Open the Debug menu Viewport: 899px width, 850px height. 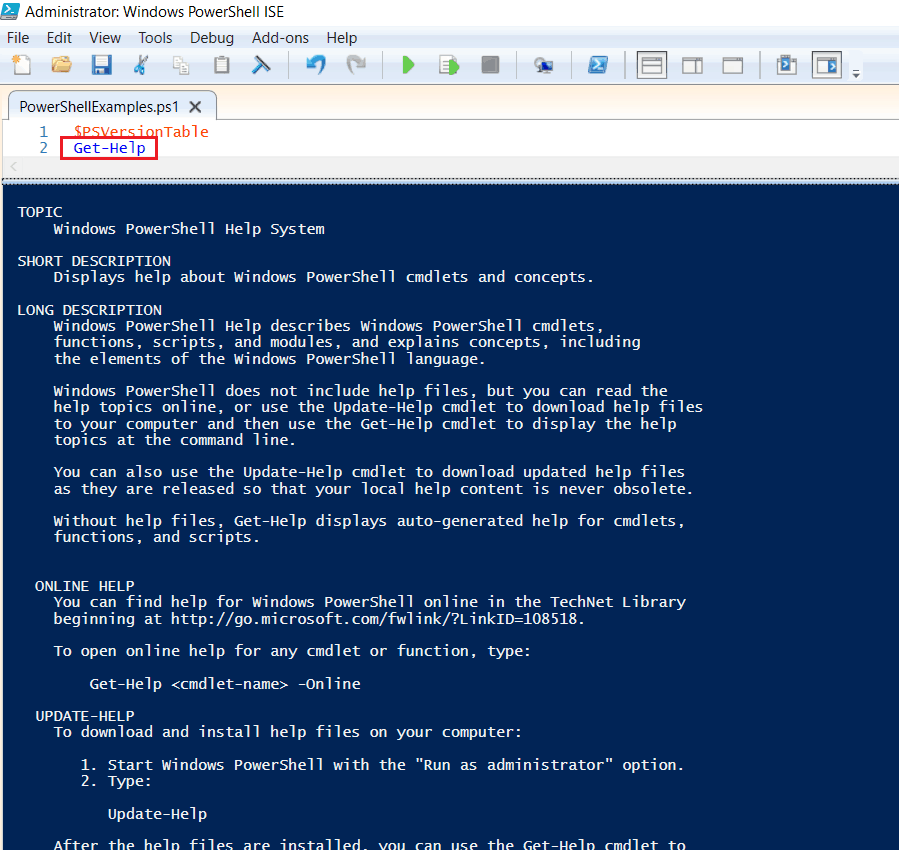click(211, 38)
